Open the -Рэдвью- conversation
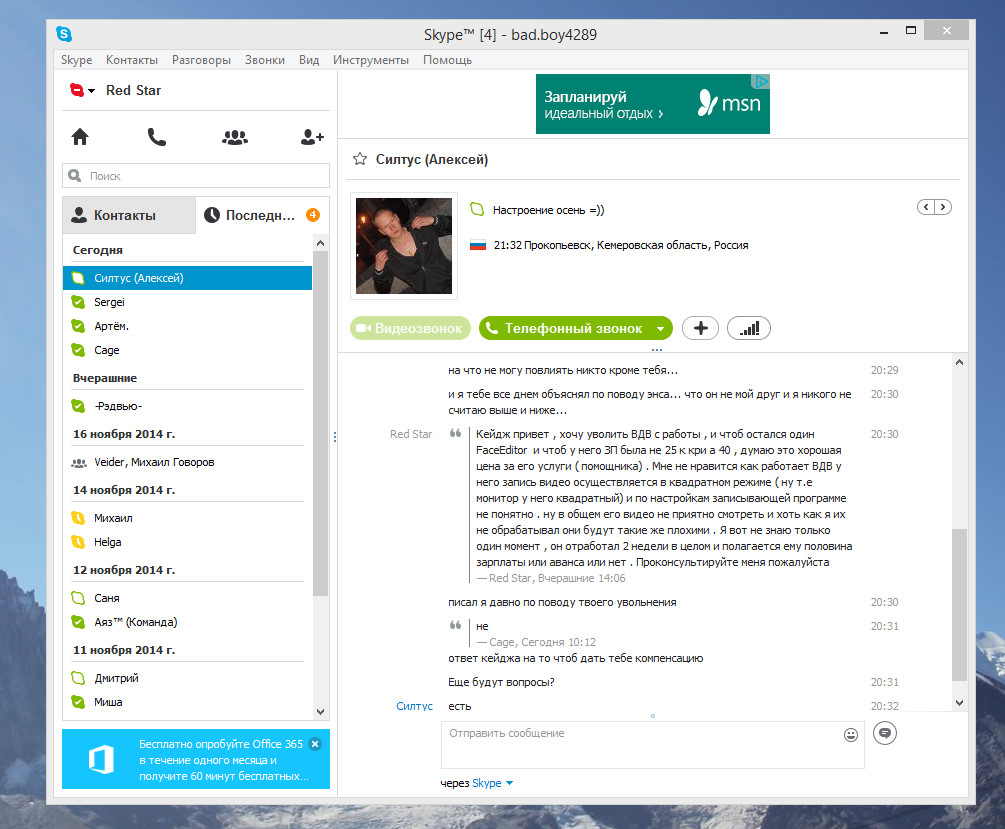Viewport: 1005px width, 829px height. (x=187, y=406)
